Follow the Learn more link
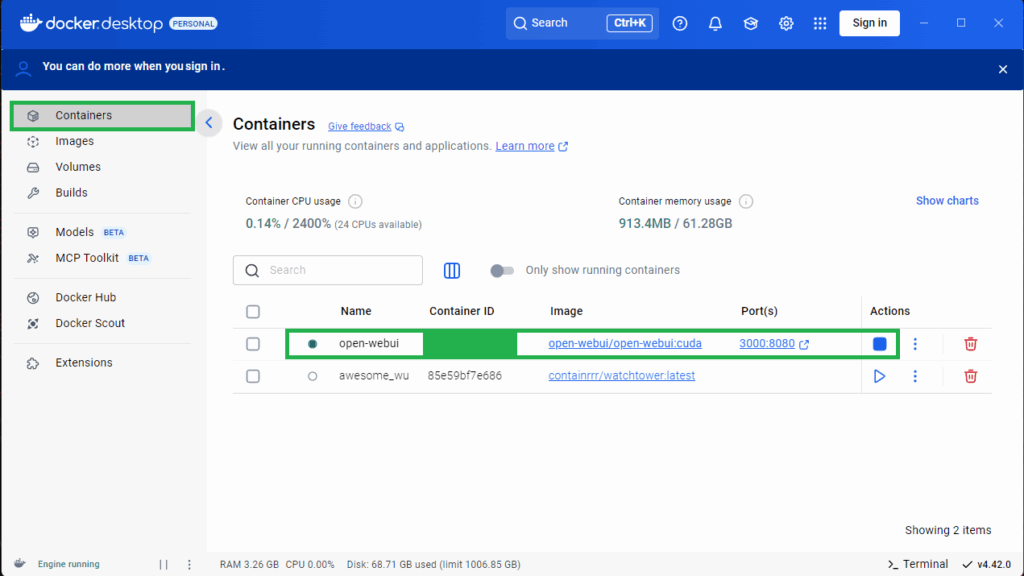Image resolution: width=1024 pixels, height=576 pixels. click(x=524, y=146)
